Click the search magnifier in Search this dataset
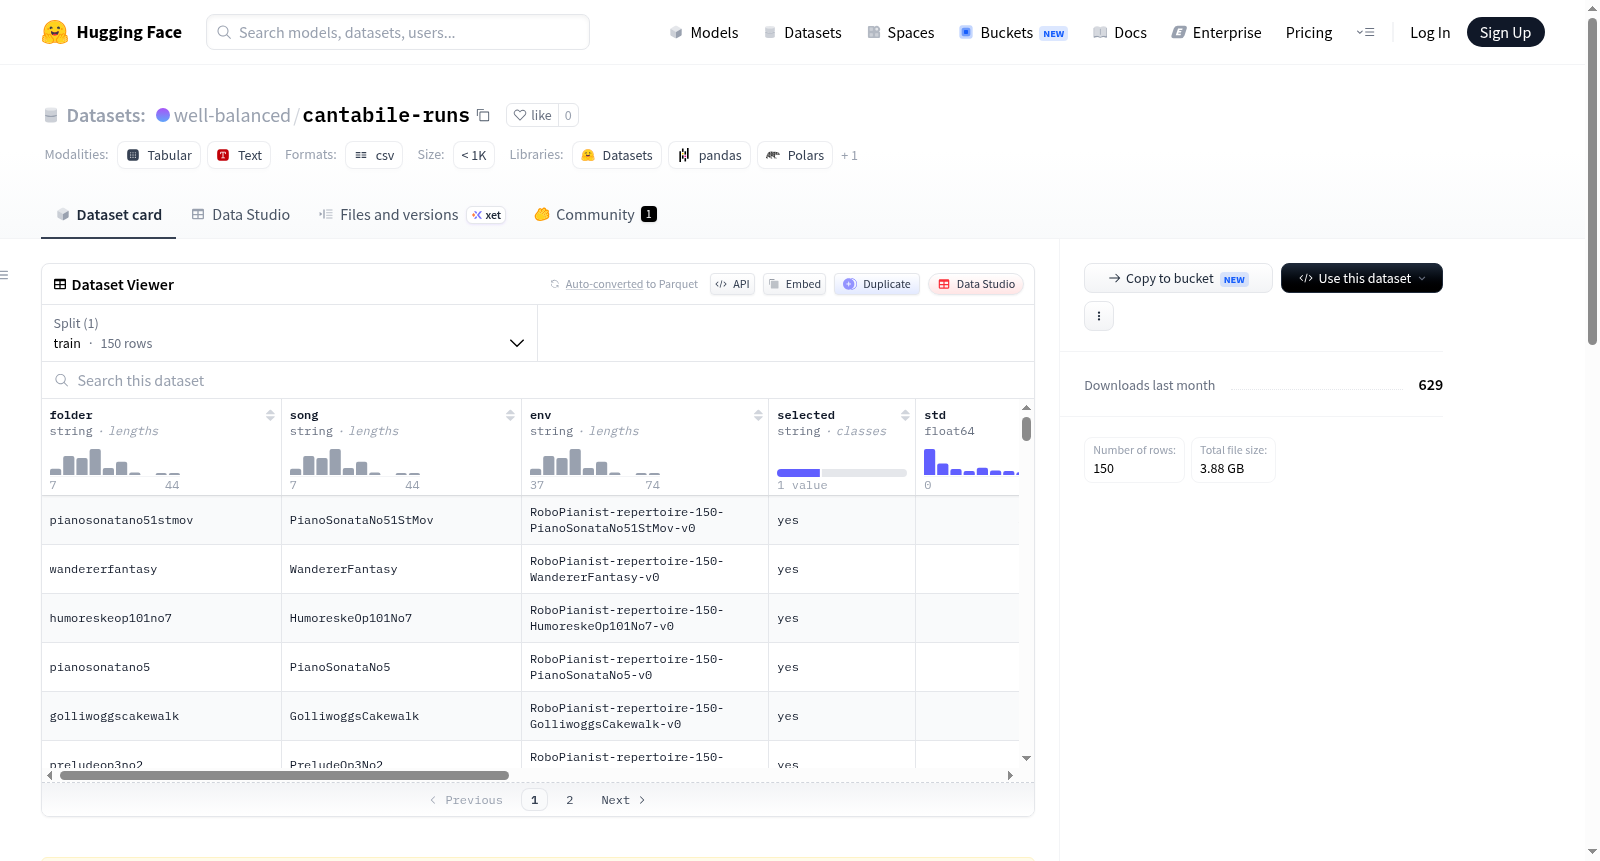Screen dimensions: 1600x861 click(62, 381)
